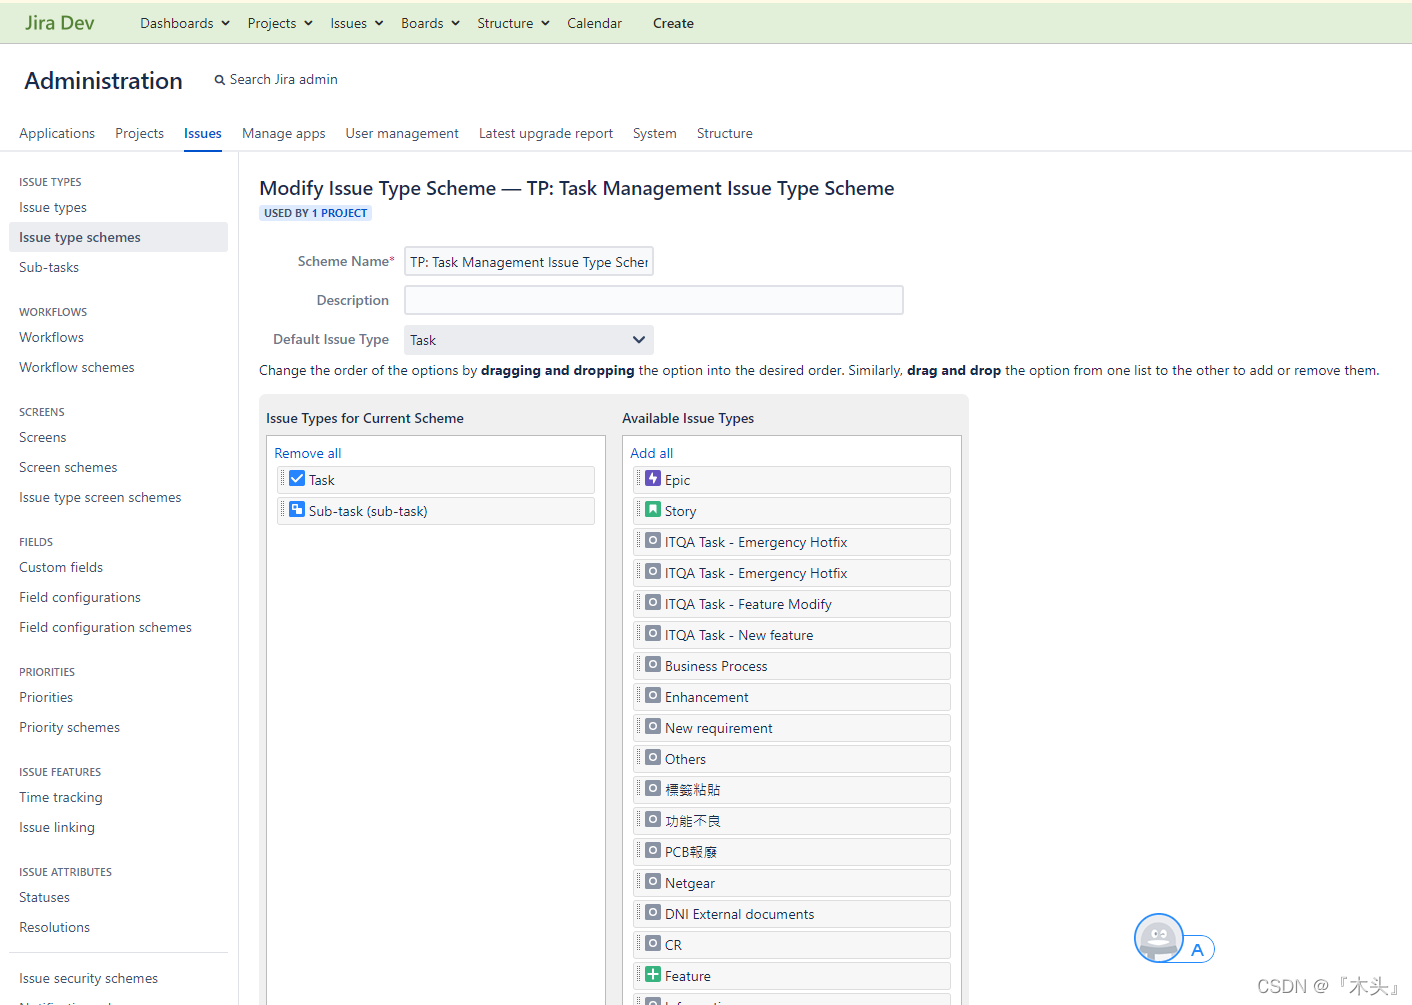Click the Description input field

(654, 300)
